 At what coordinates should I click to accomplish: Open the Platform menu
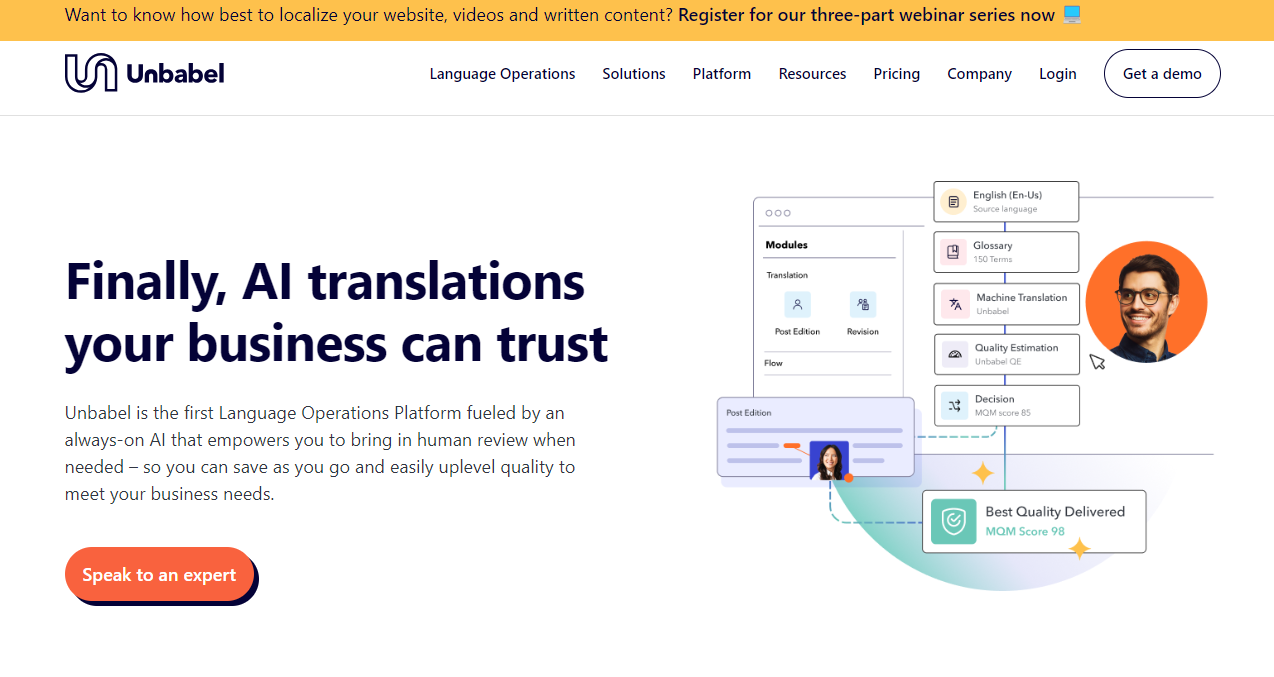(x=722, y=74)
